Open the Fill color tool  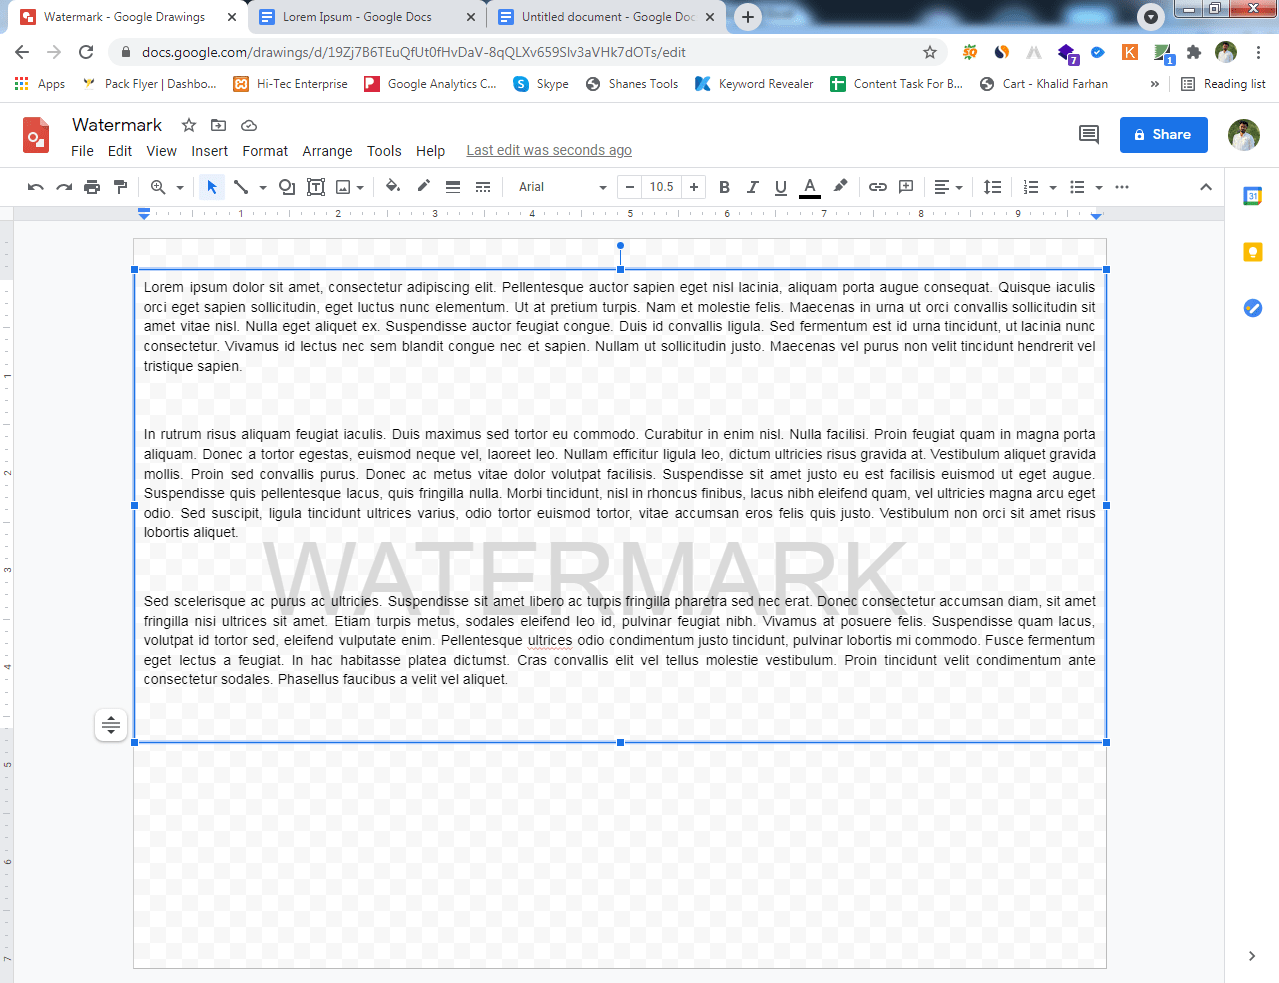pos(393,187)
